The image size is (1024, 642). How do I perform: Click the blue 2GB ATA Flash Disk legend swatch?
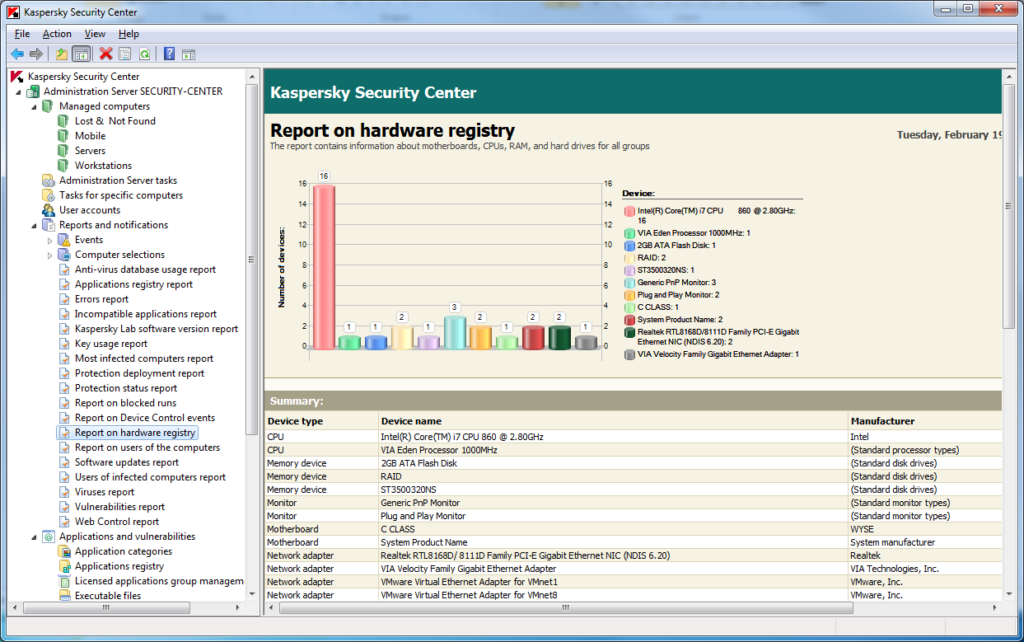pos(630,246)
